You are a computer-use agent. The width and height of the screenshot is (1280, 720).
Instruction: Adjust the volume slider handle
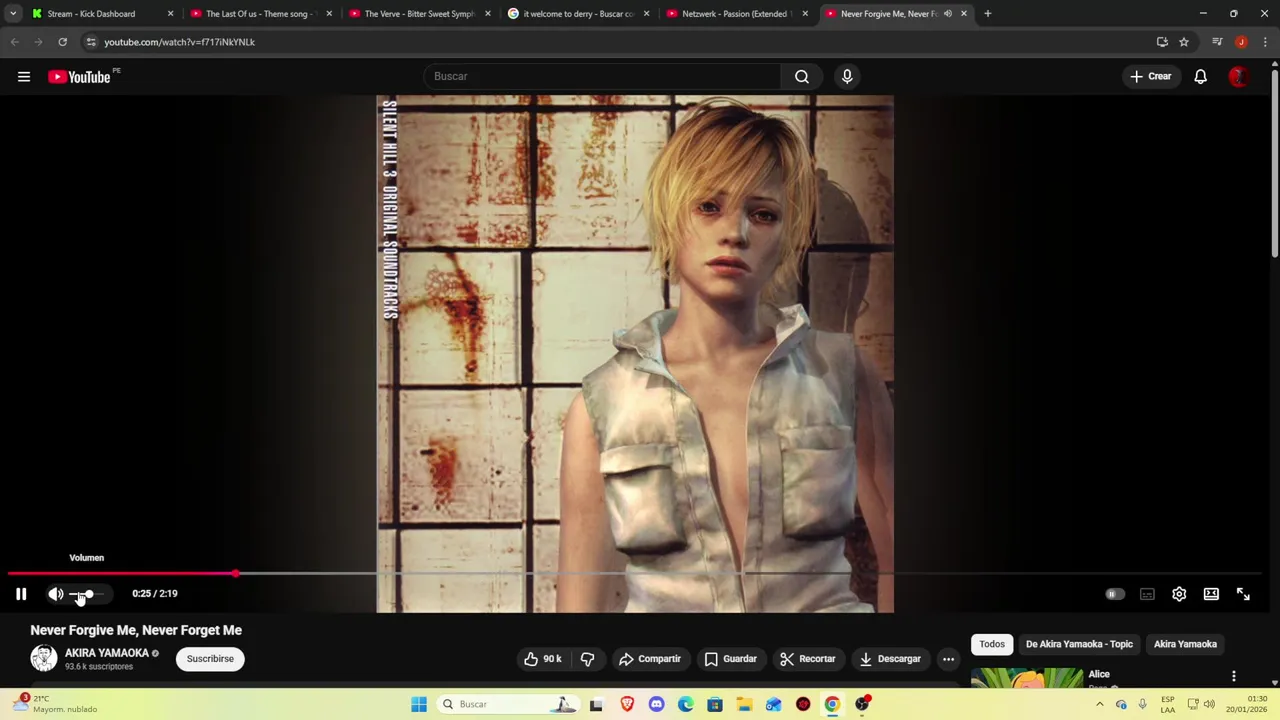coord(88,594)
